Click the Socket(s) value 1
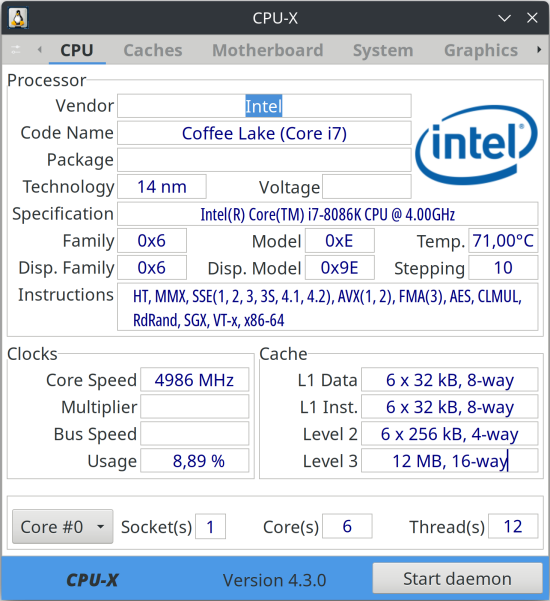This screenshot has height=601, width=550. coord(210,527)
